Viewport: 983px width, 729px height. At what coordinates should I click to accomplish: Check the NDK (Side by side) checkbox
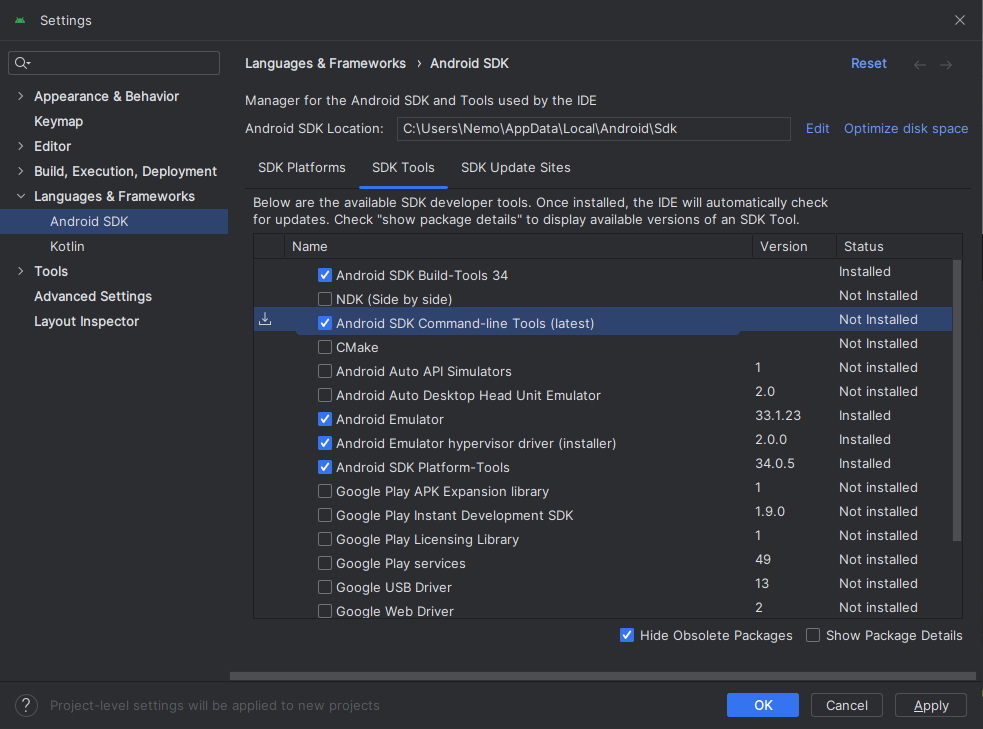tap(325, 299)
